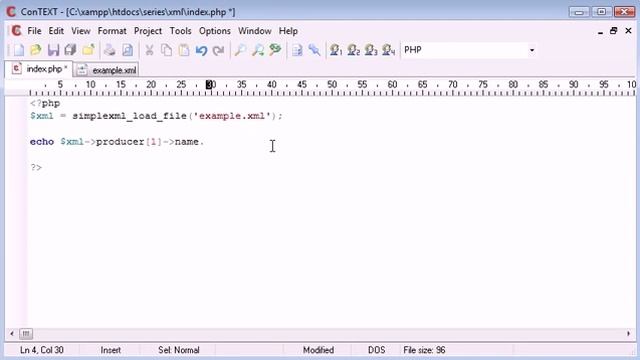The height and width of the screenshot is (360, 640).
Task: Click the Find Next toolbar icon
Action: click(258, 50)
